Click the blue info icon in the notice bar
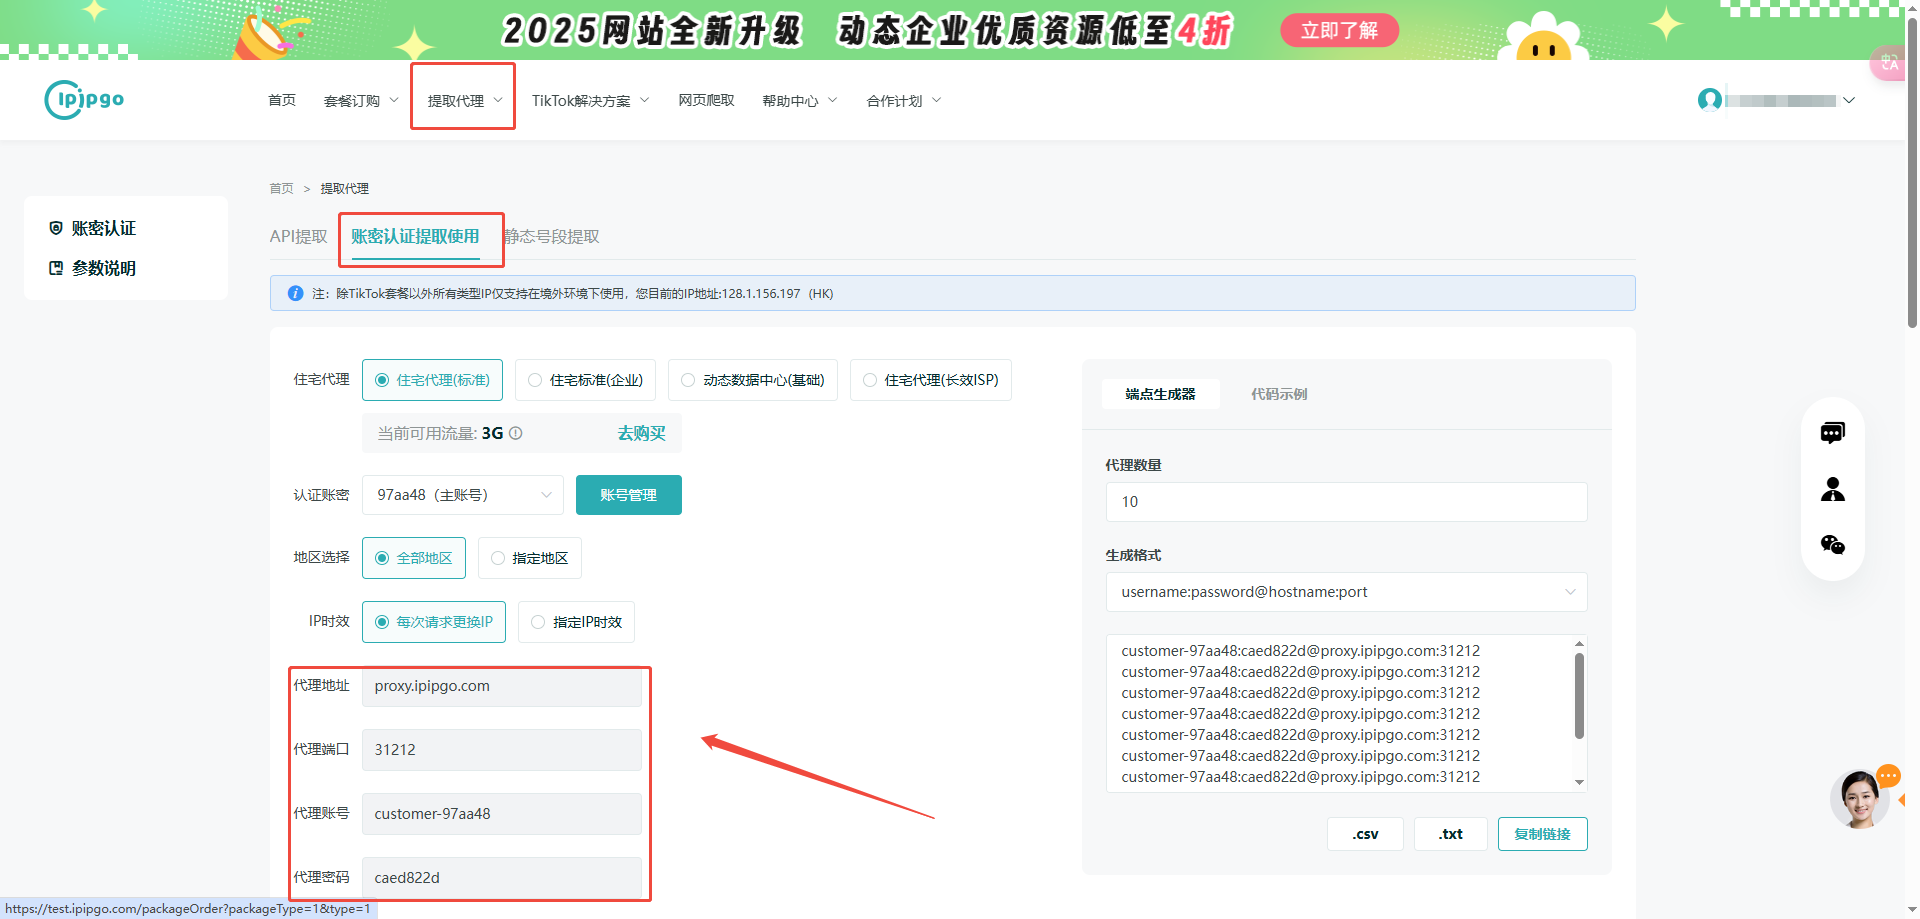Viewport: 1920px width, 919px height. click(296, 293)
